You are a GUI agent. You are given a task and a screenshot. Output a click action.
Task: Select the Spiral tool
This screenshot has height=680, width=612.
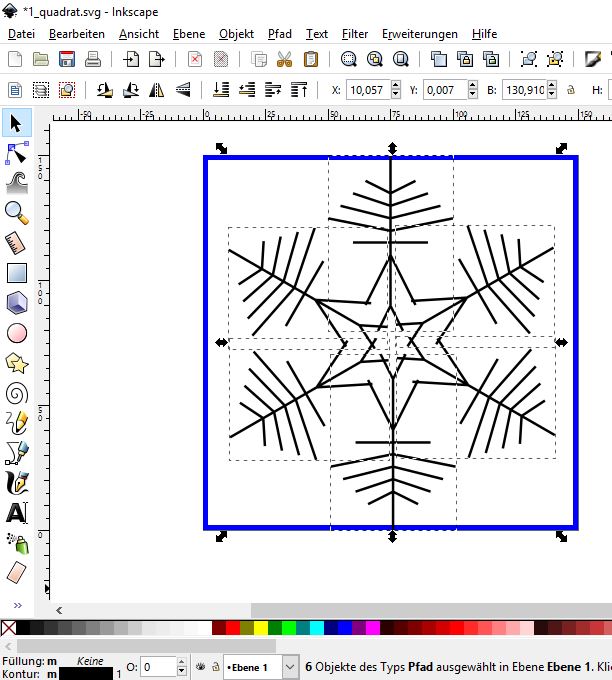pyautogui.click(x=17, y=393)
